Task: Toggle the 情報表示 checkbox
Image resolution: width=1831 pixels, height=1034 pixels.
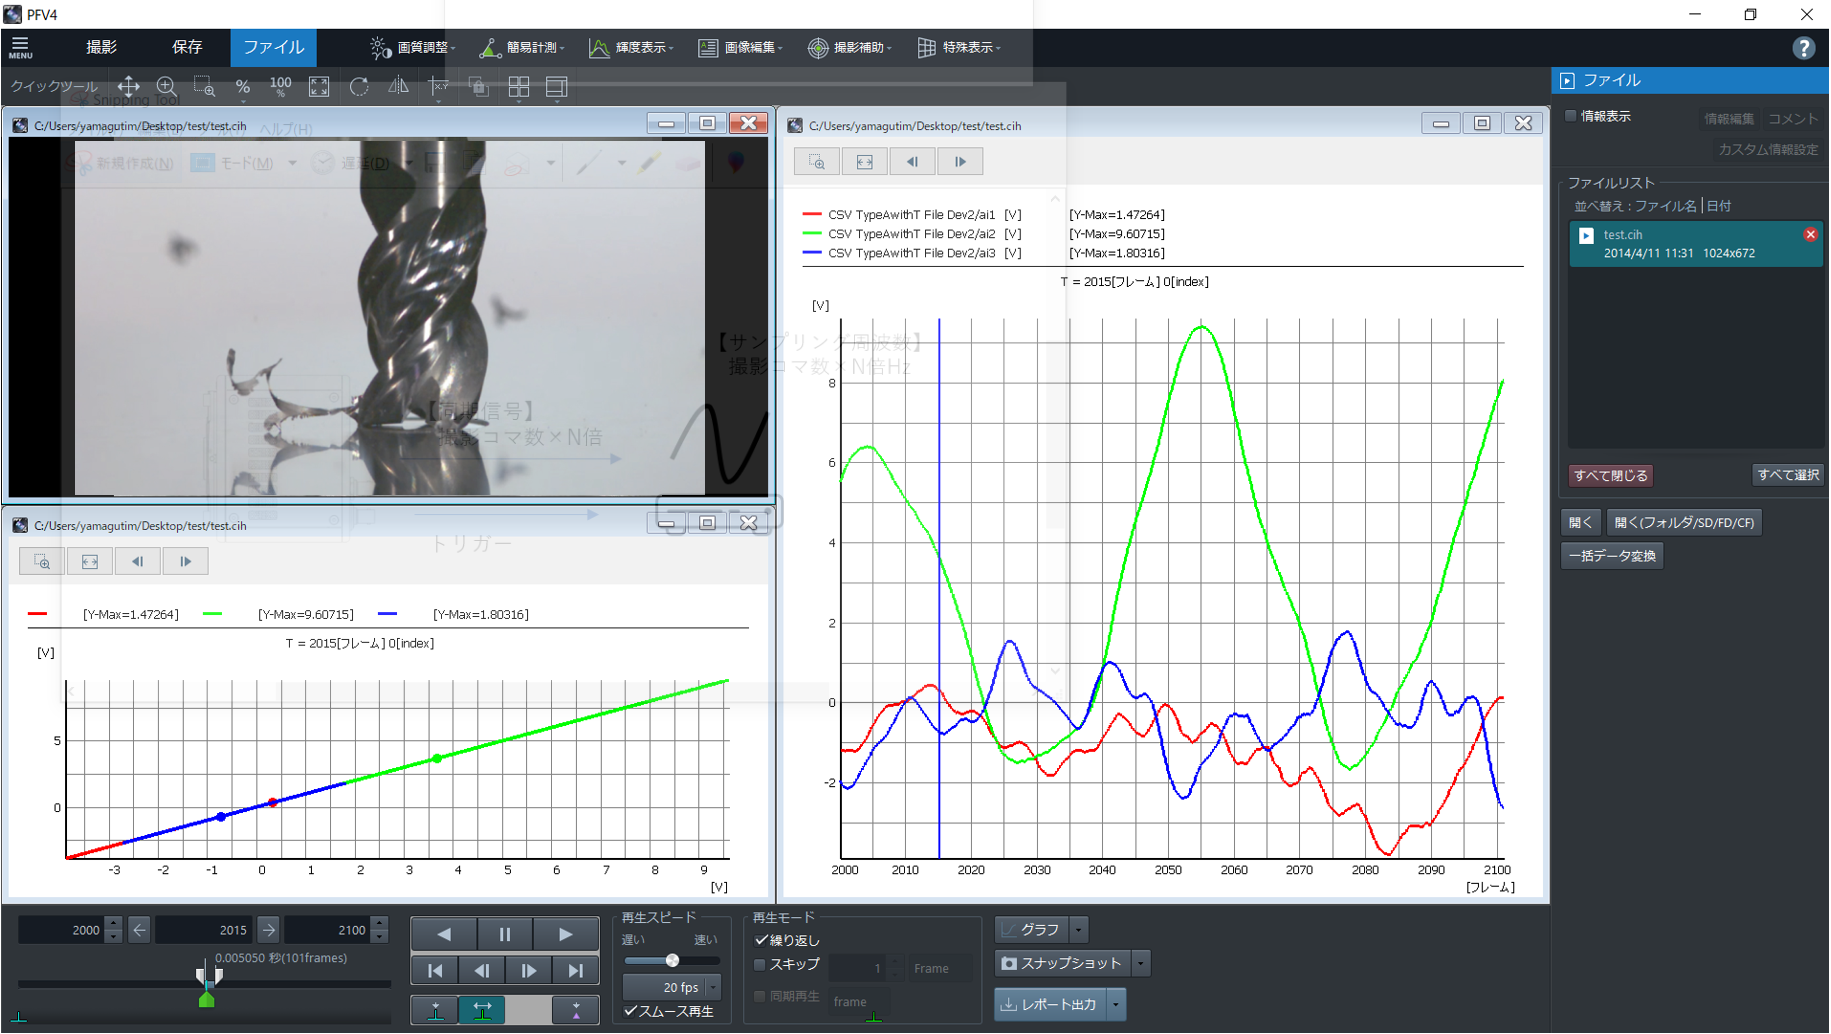Action: coord(1571,116)
